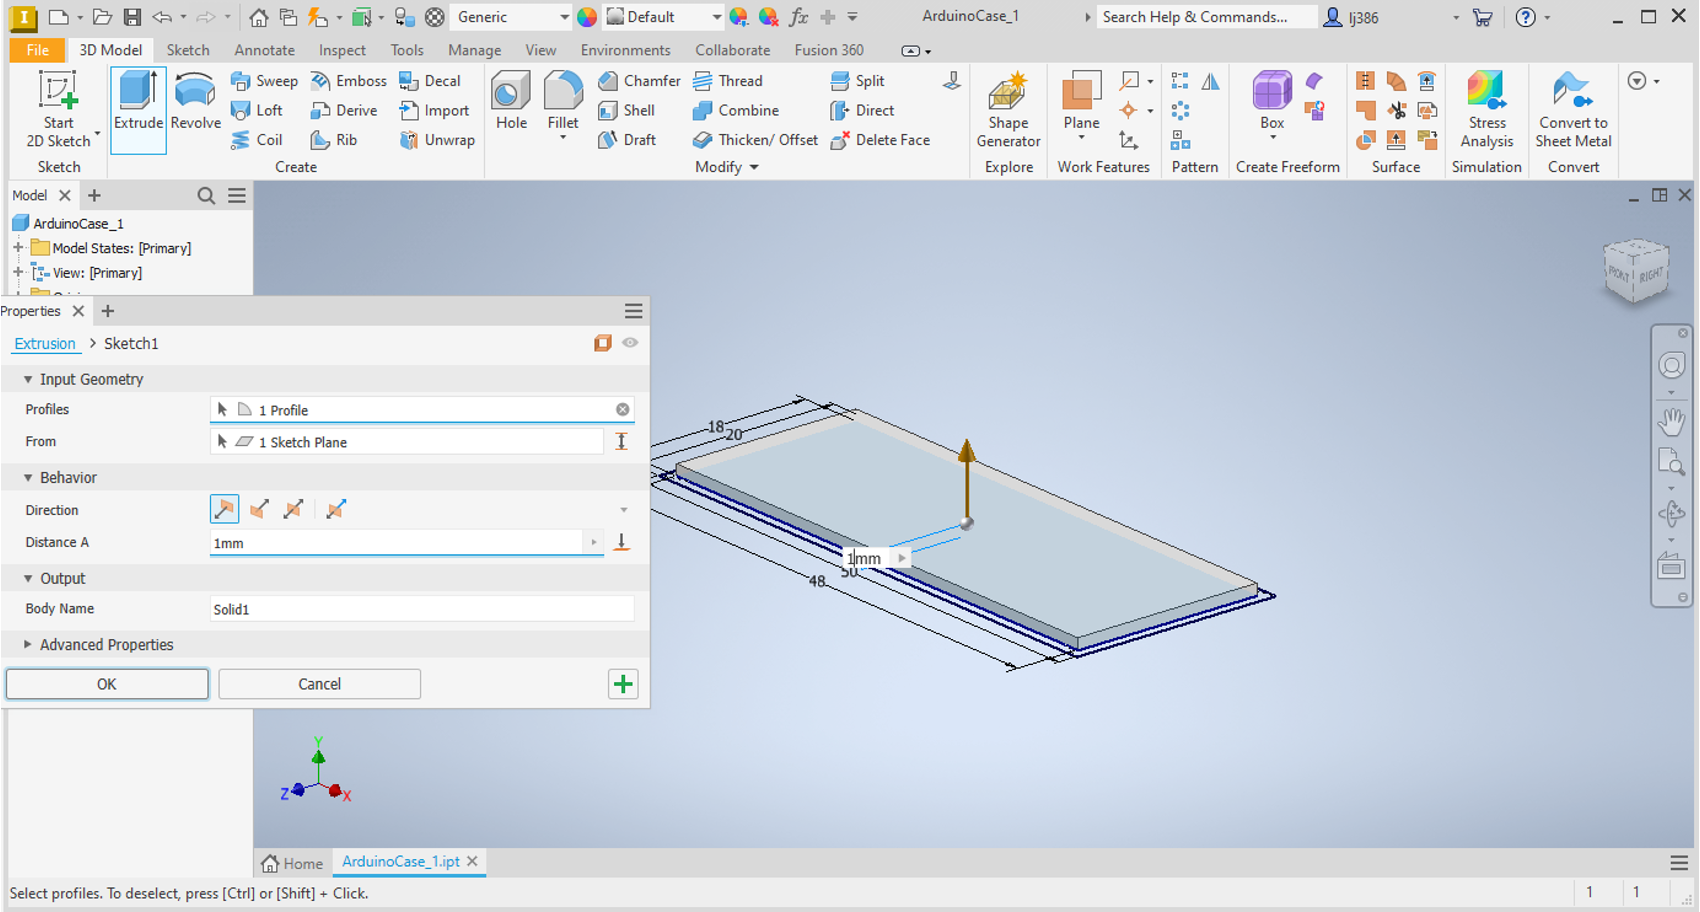Image resolution: width=1700 pixels, height=912 pixels.
Task: Open the Inspect ribbon tab
Action: pos(342,50)
